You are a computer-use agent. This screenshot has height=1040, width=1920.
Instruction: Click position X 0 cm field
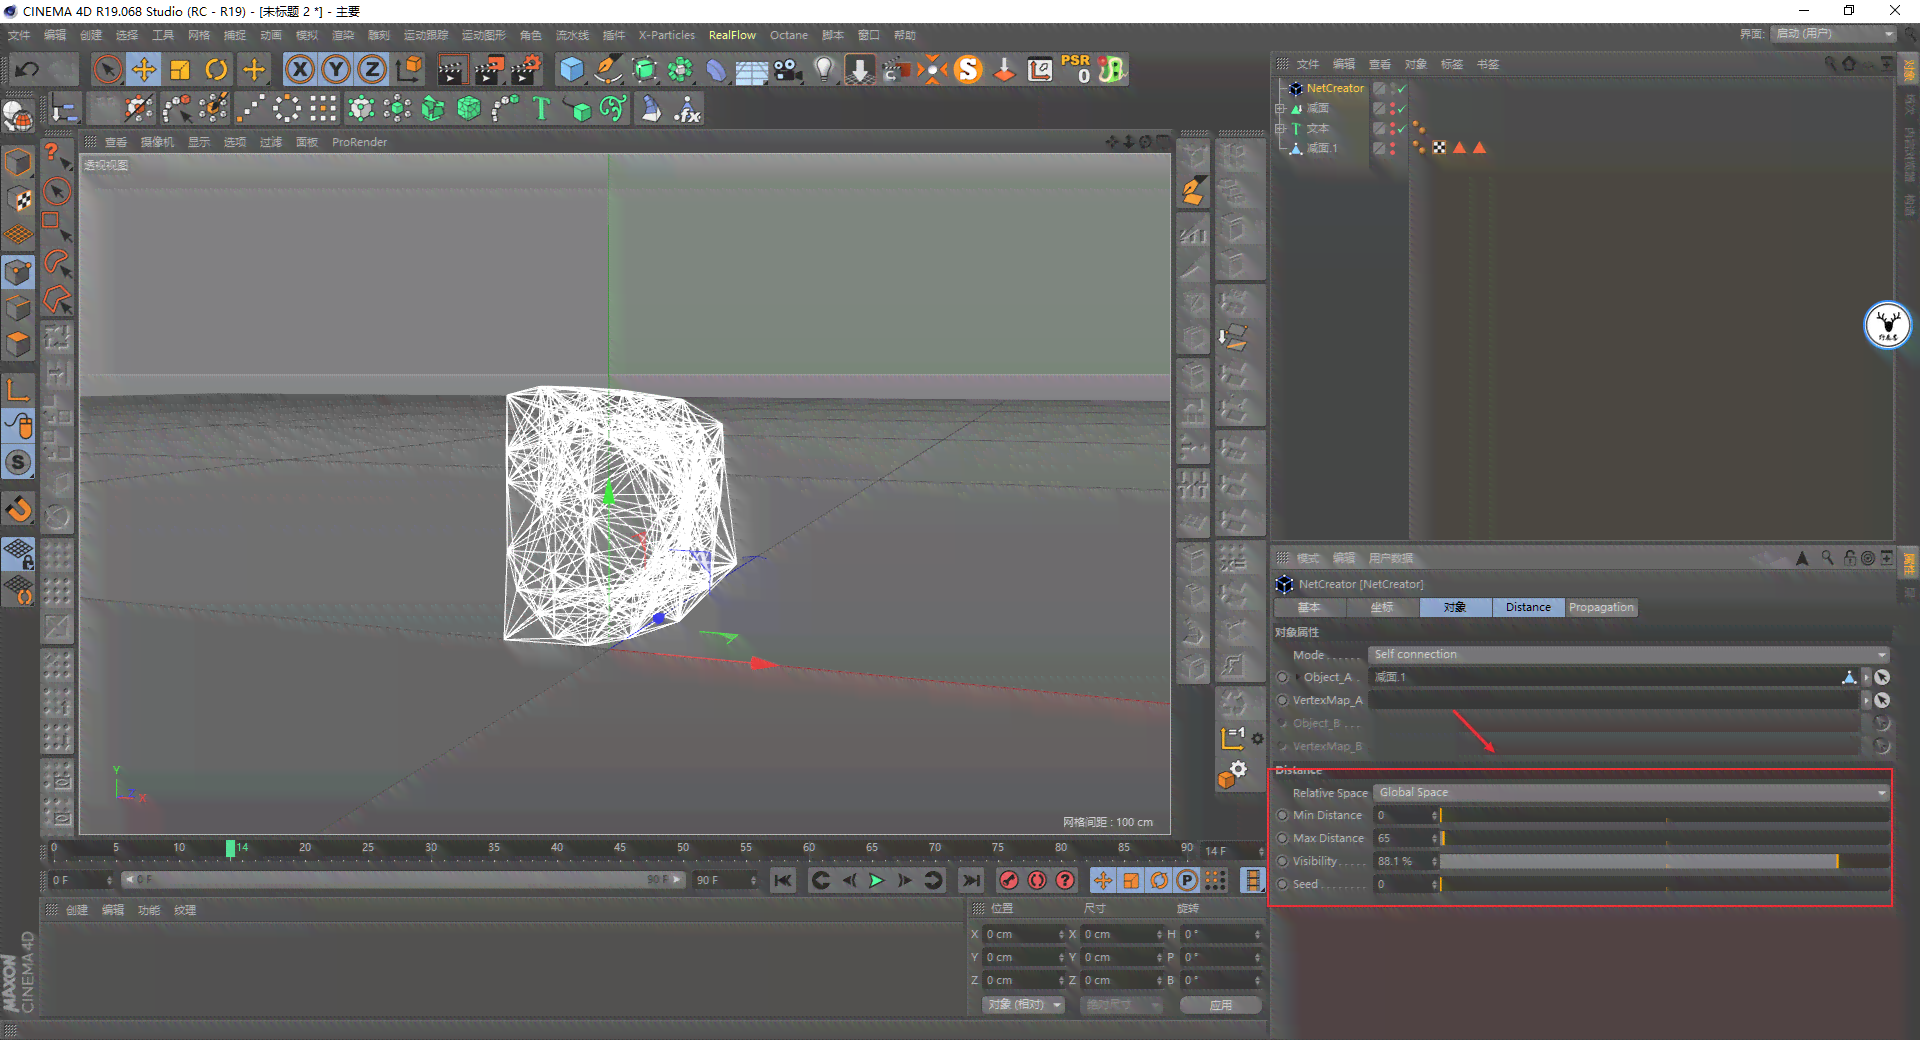tap(1020, 934)
